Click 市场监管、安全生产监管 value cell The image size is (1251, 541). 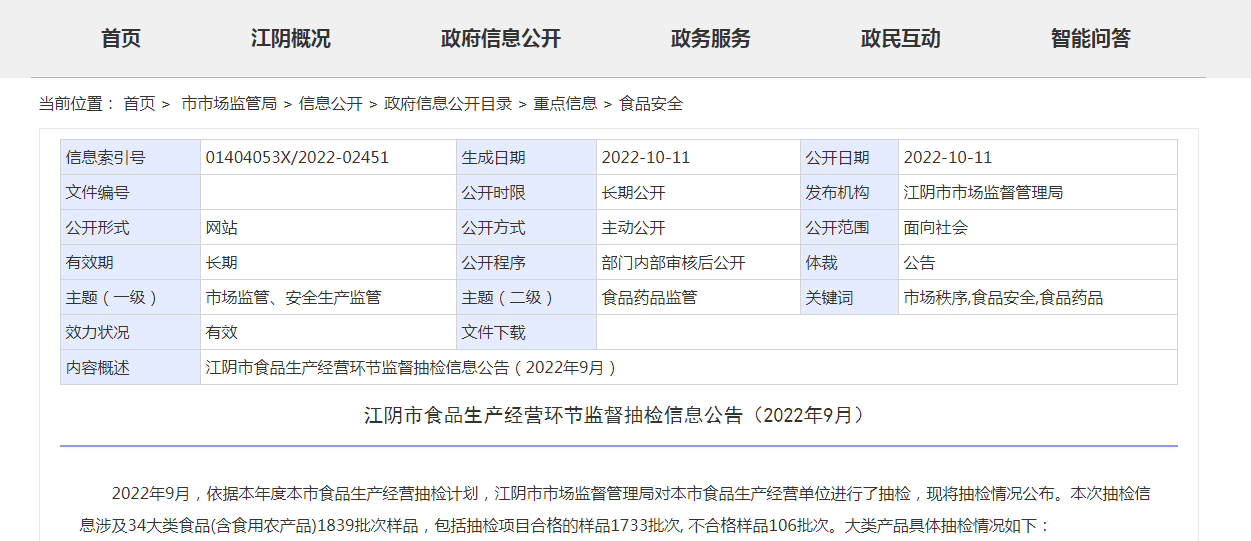coord(329,297)
